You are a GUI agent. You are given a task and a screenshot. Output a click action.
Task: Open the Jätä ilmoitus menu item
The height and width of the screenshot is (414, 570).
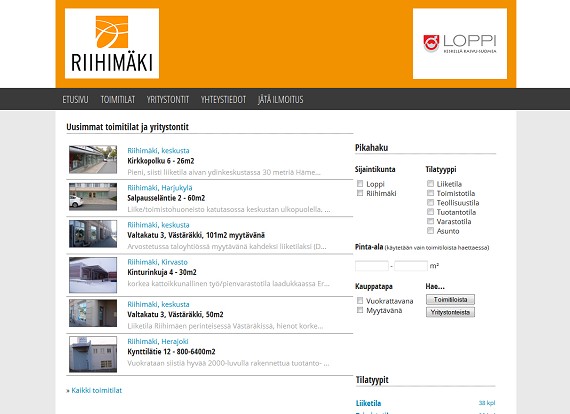[281, 99]
